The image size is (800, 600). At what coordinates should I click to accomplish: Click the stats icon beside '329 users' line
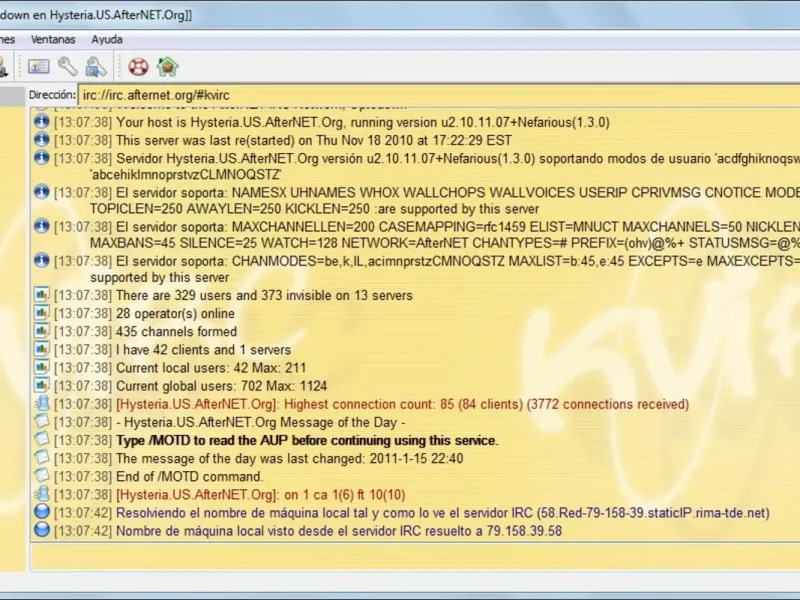coord(42,295)
